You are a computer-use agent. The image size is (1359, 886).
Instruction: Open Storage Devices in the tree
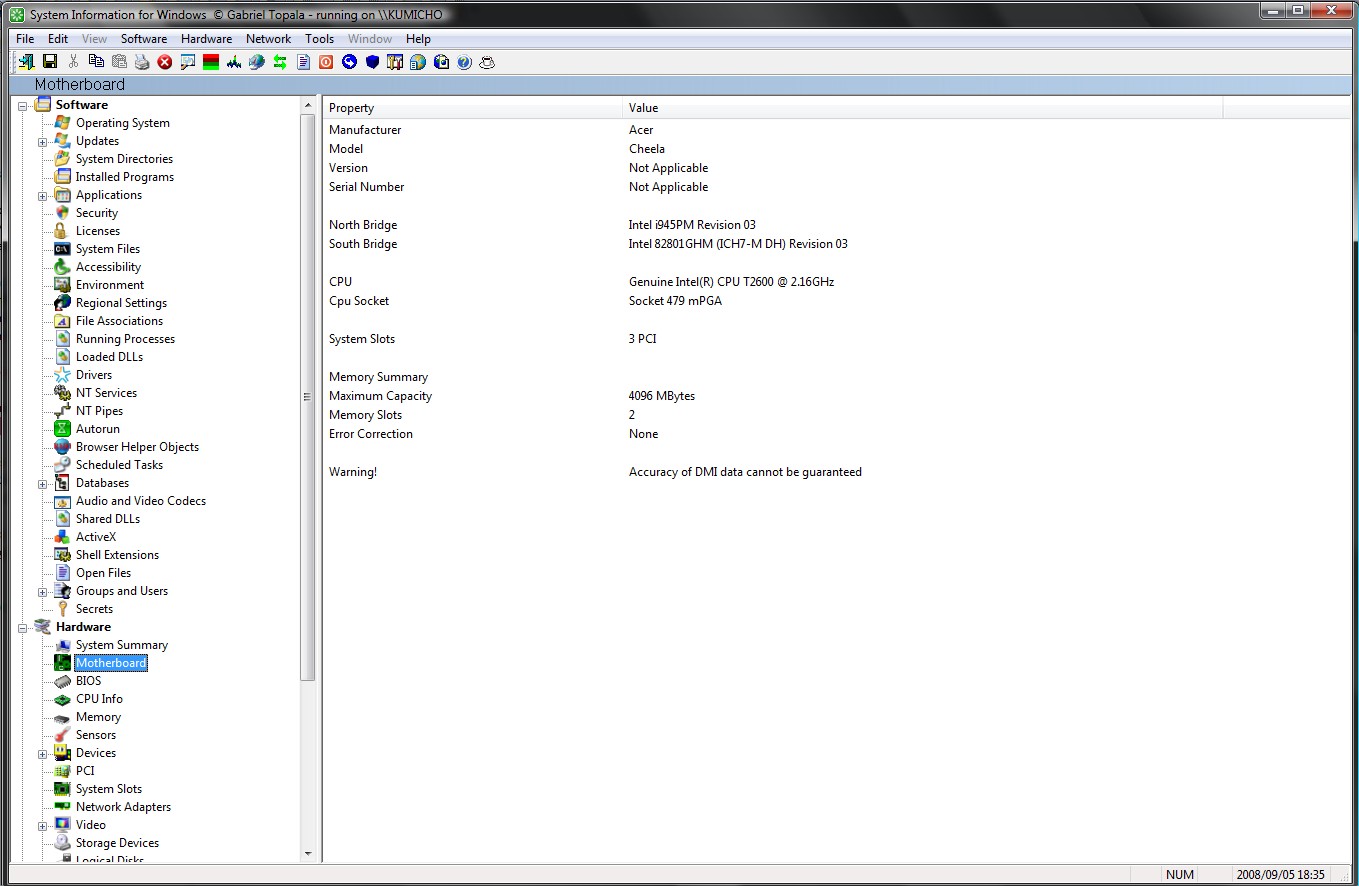pyautogui.click(x=117, y=843)
